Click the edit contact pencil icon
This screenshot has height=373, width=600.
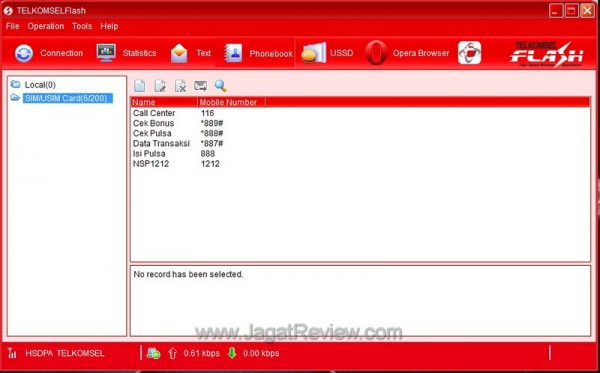coord(160,86)
